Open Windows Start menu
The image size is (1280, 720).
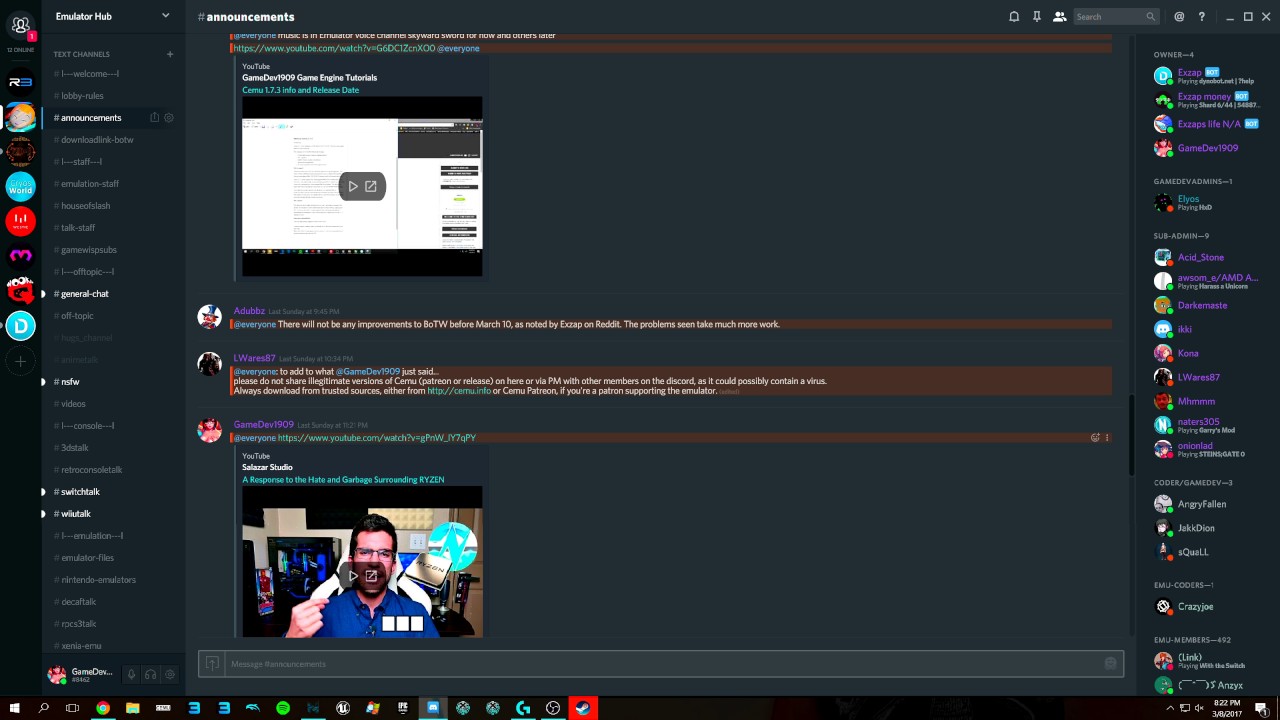(x=14, y=708)
